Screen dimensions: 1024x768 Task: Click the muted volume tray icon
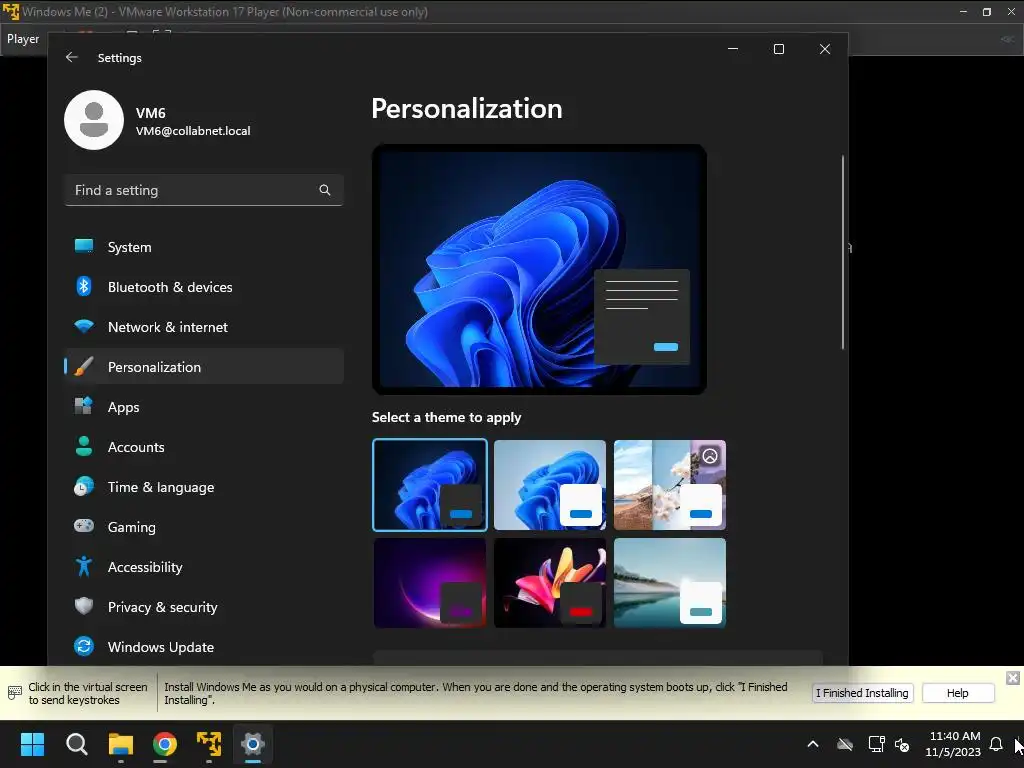[x=902, y=744]
